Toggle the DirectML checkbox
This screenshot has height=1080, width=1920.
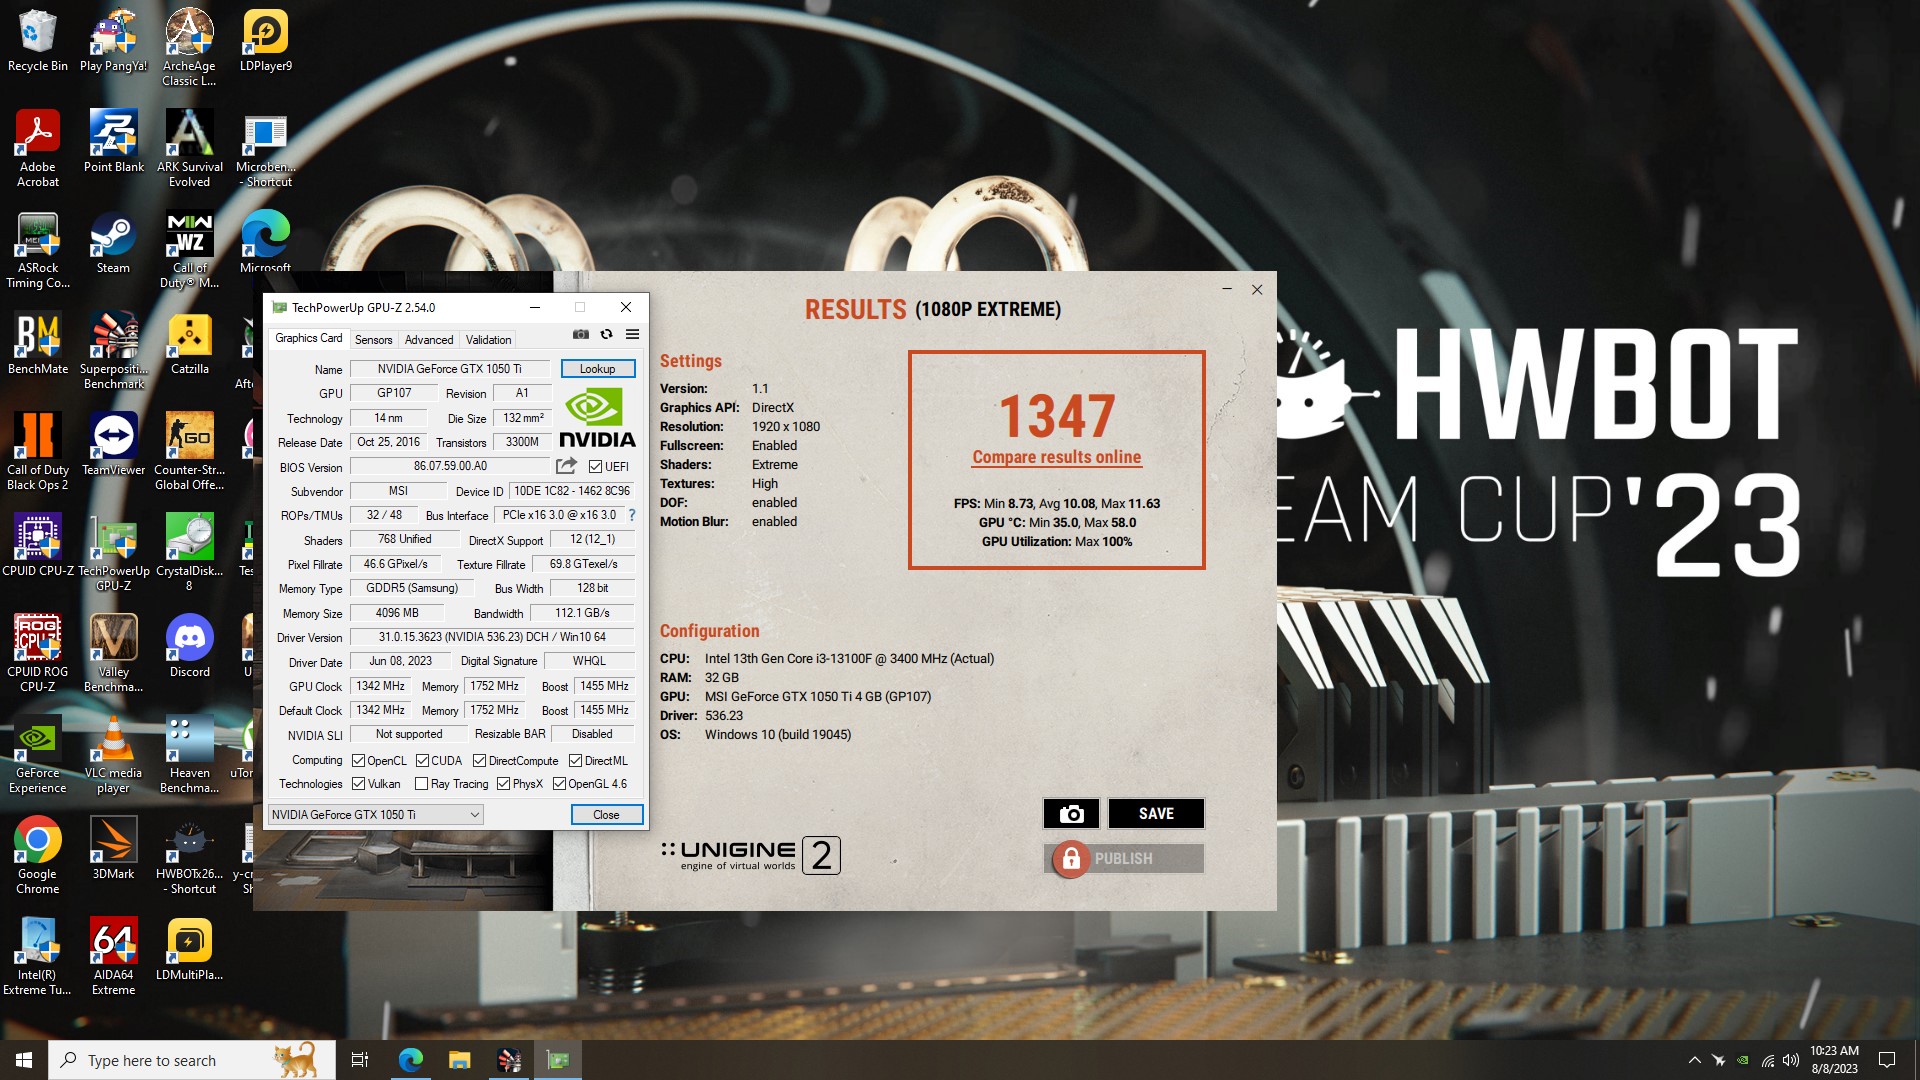click(x=575, y=761)
